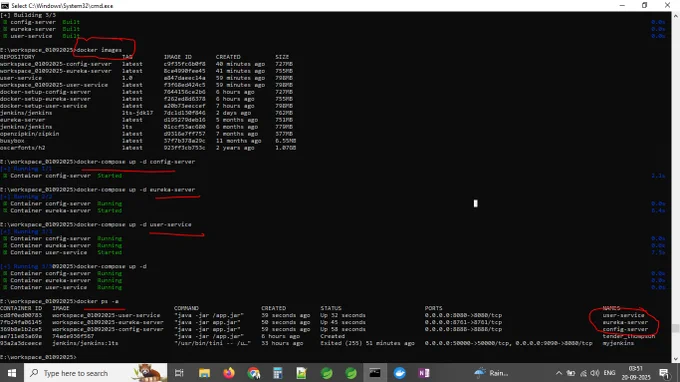
Task: Click the vertical scrollbar thumb
Action: [x=676, y=328]
